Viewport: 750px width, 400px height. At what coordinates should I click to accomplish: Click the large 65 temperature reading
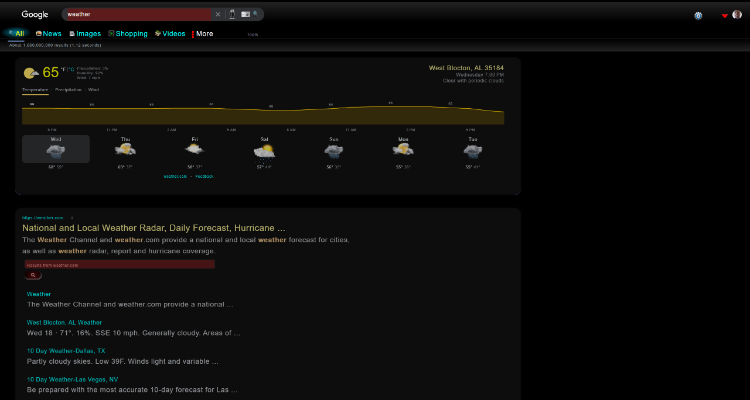tap(50, 72)
